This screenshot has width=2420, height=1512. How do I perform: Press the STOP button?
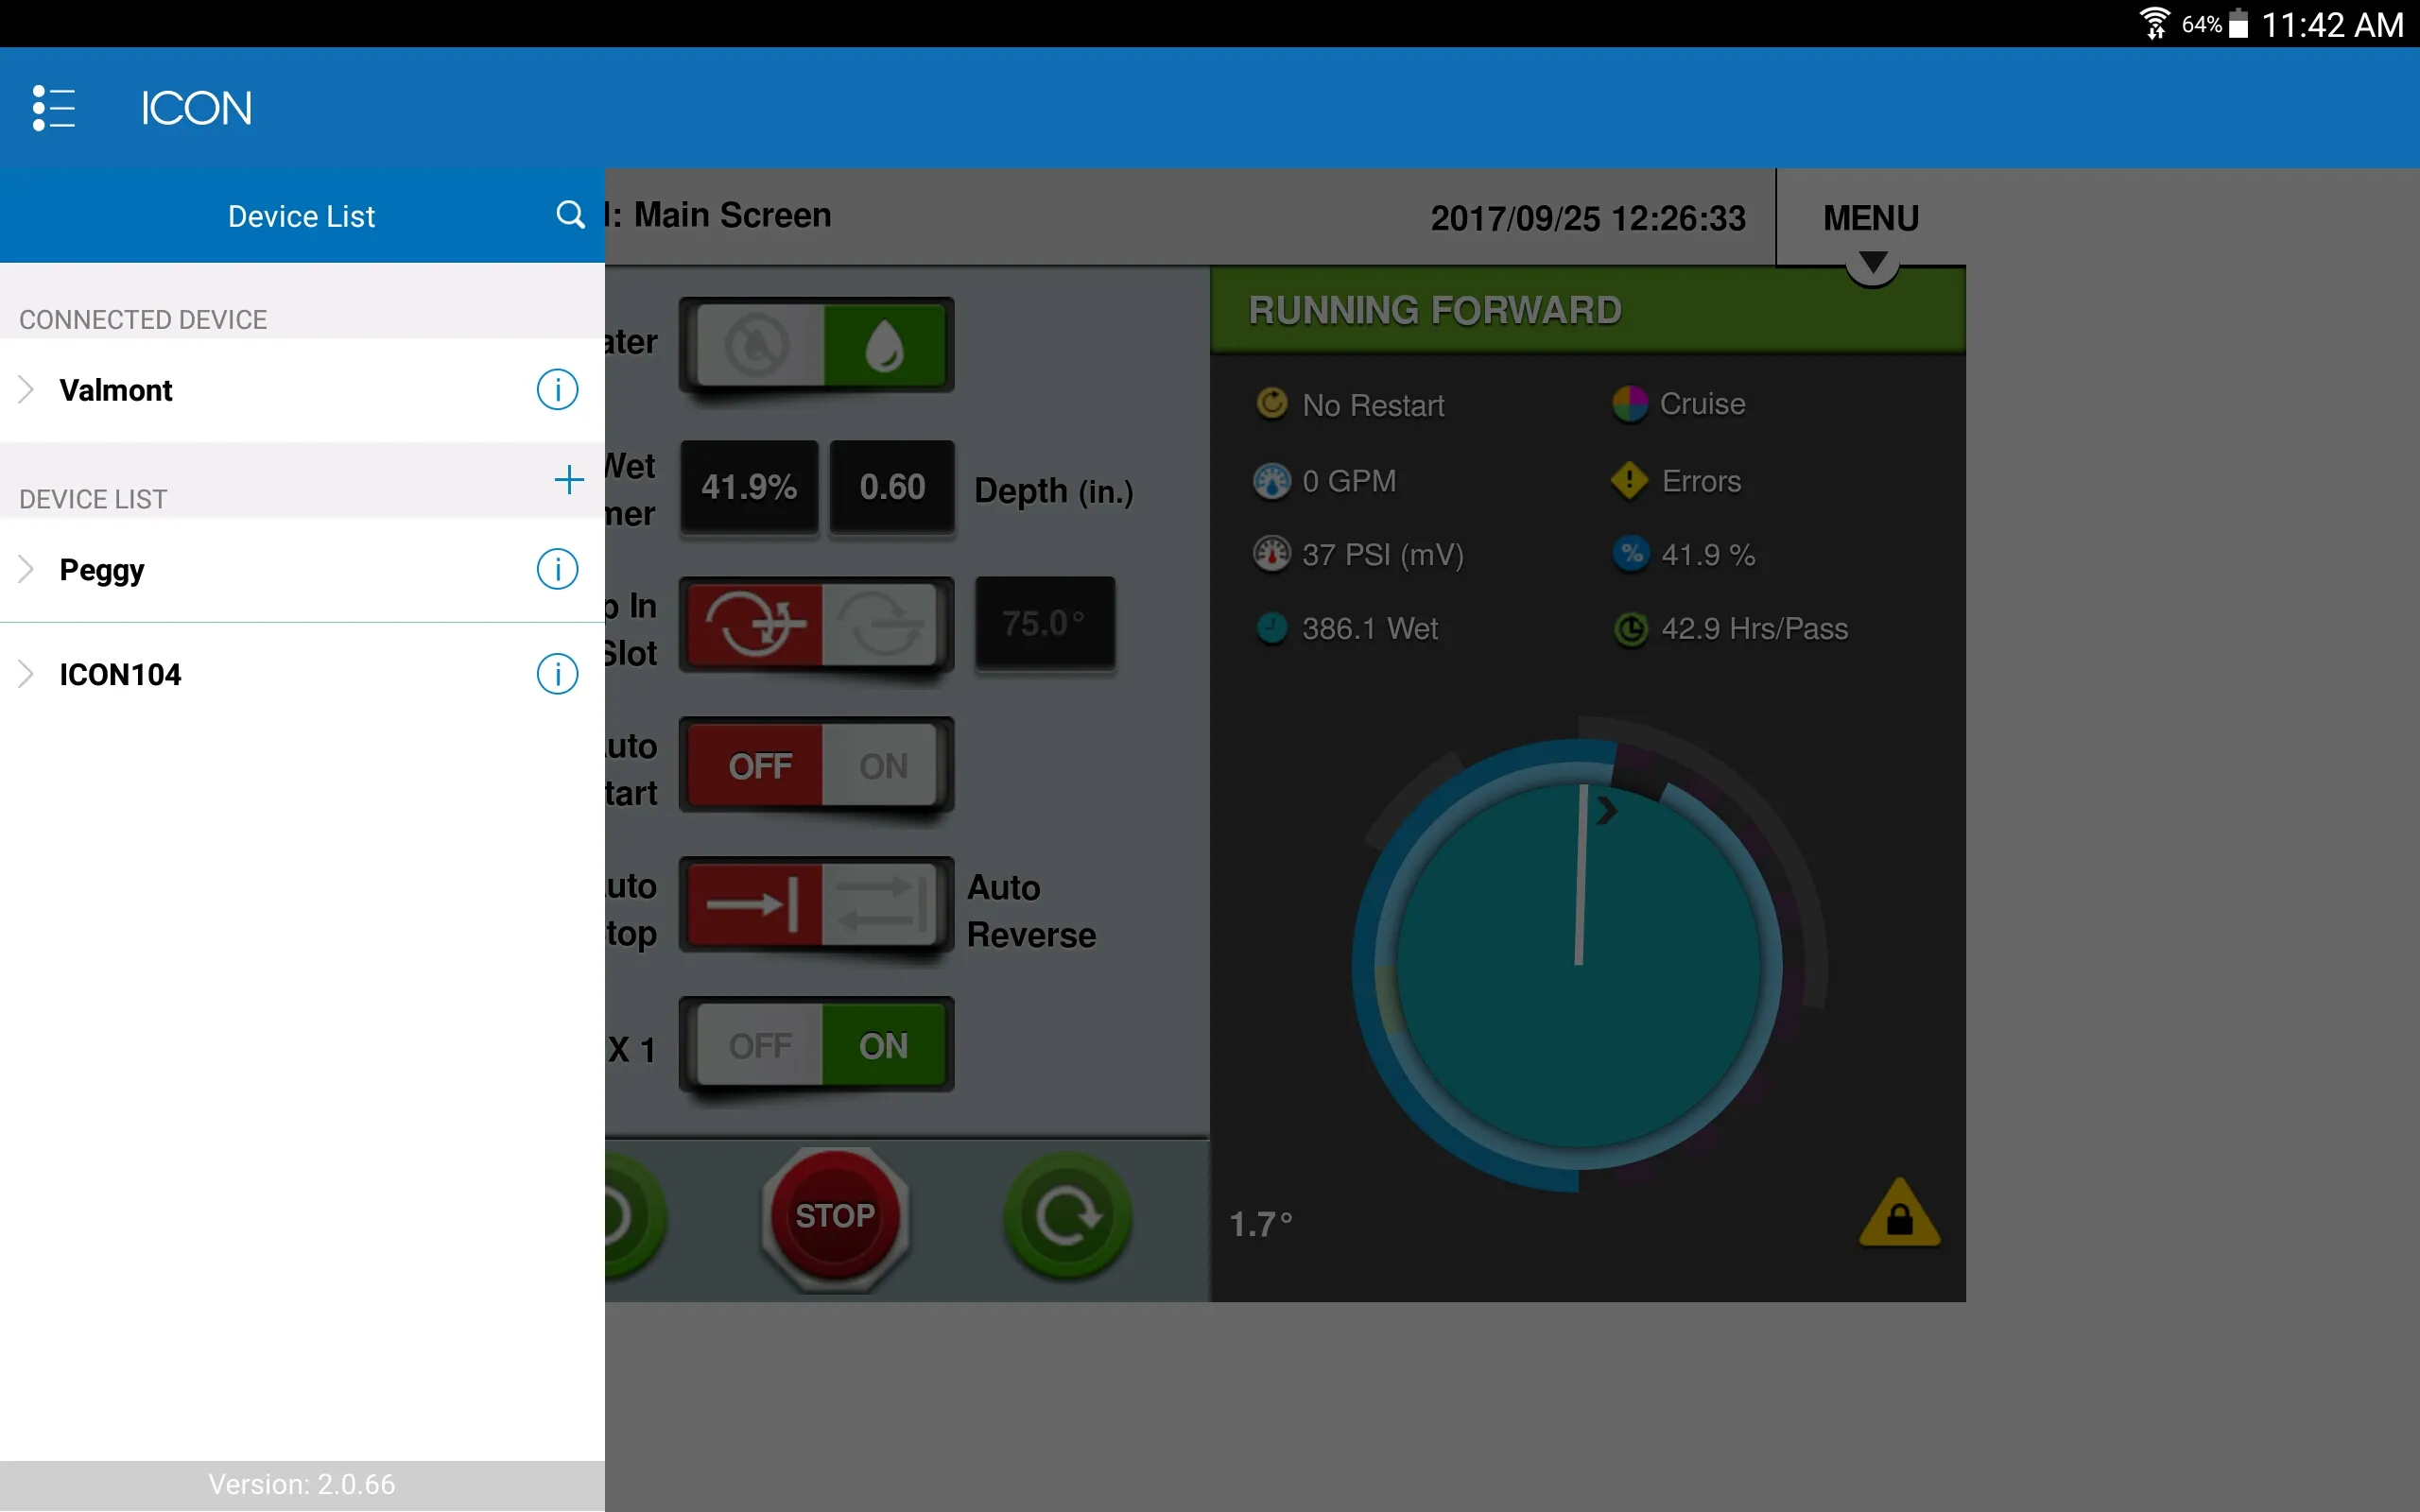pyautogui.click(x=837, y=1216)
